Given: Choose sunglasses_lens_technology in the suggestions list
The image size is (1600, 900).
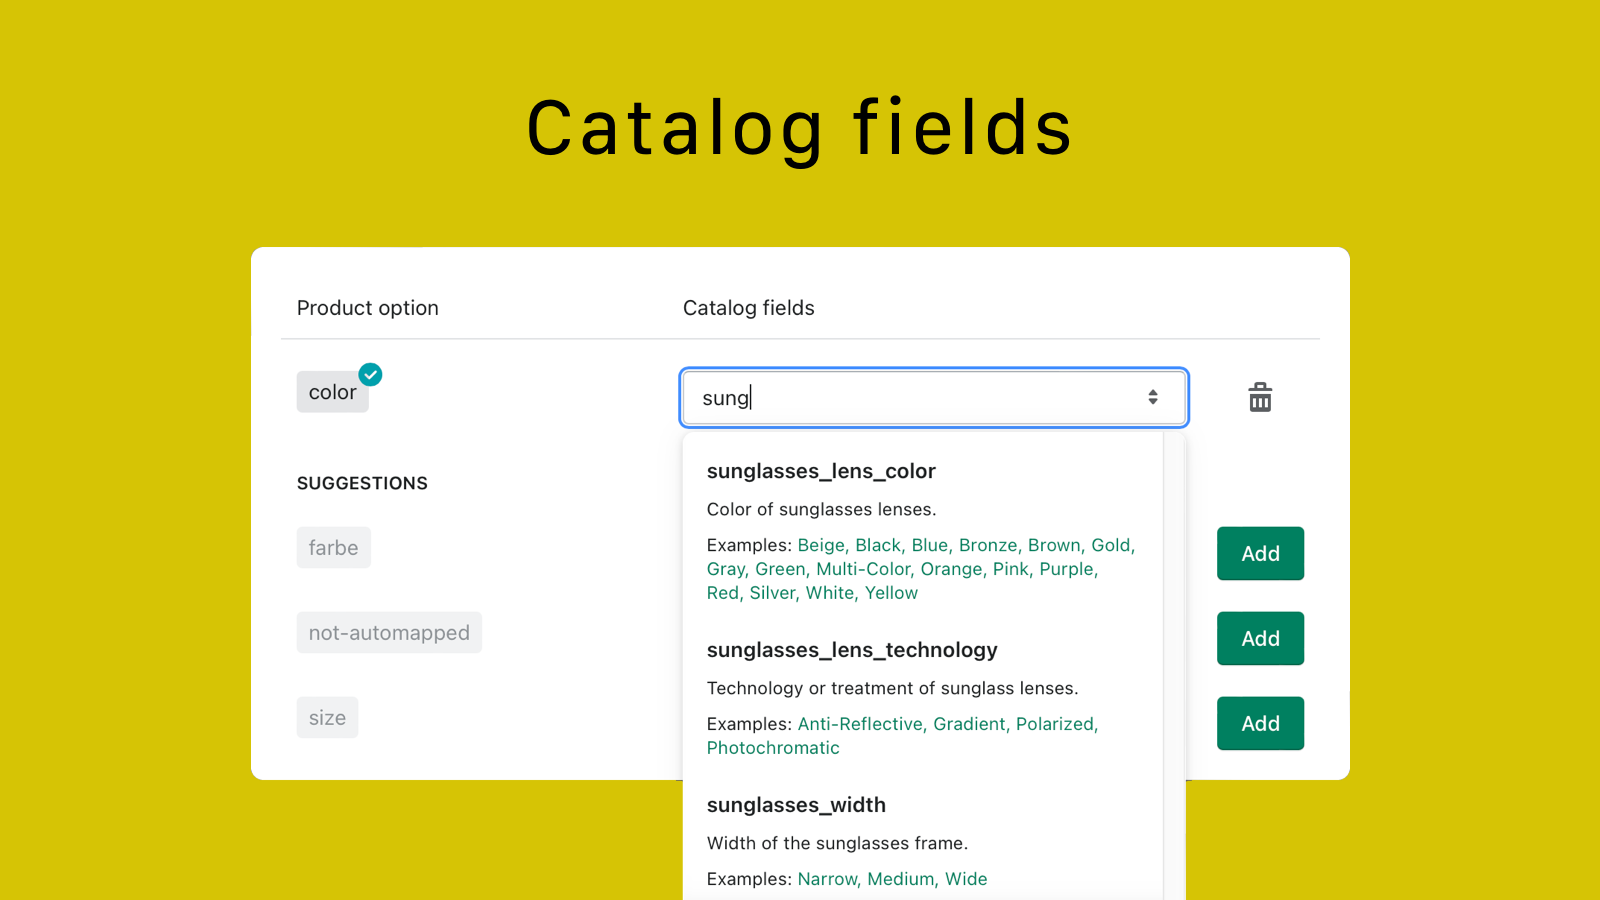Looking at the screenshot, I should [851, 649].
